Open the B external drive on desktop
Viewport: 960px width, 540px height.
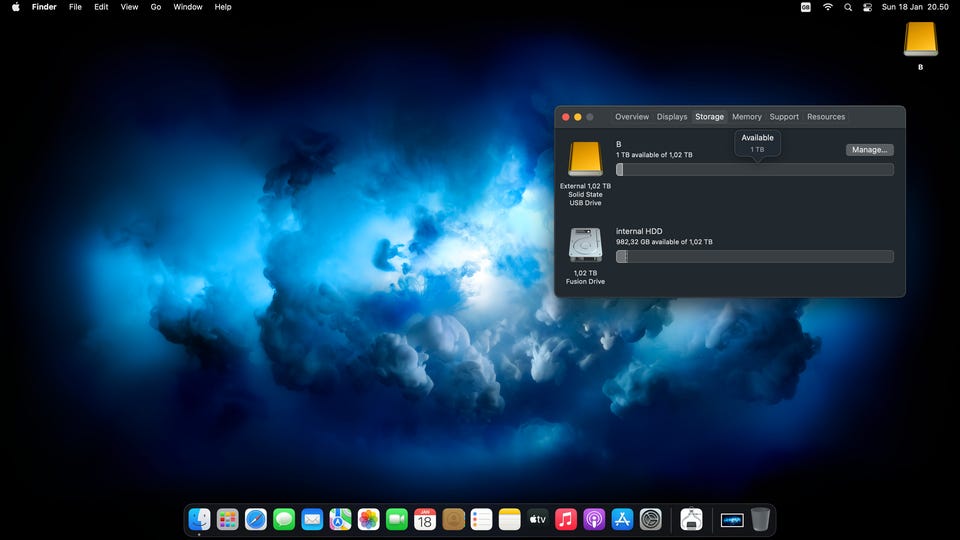pyautogui.click(x=920, y=40)
